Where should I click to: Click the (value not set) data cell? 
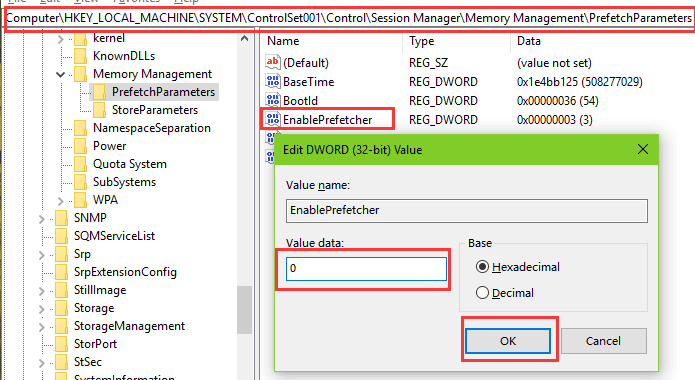point(554,63)
